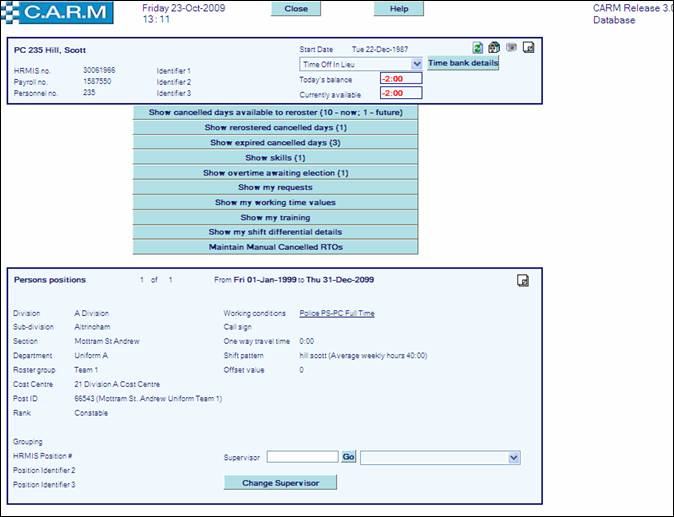
Task: Click the Supervisor search input field
Action: pos(302,457)
